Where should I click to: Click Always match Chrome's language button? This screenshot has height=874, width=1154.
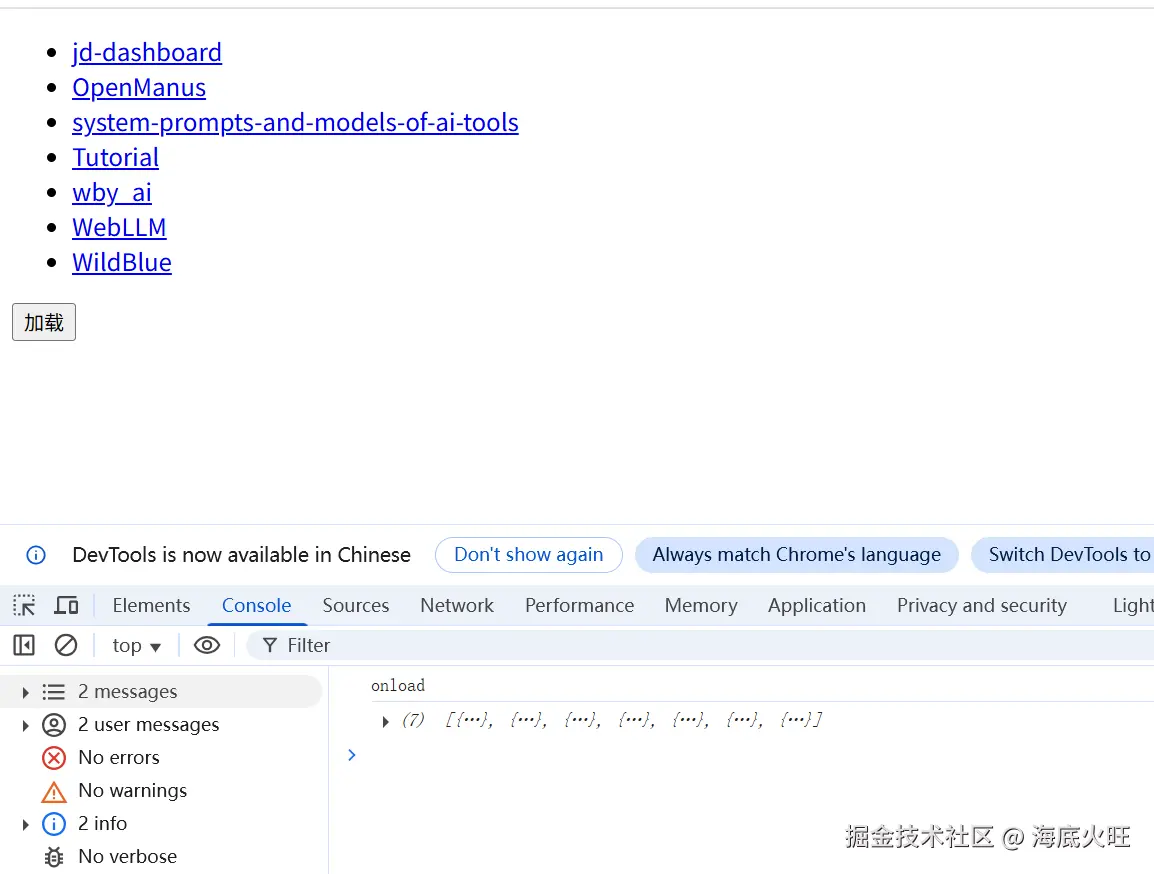pos(796,555)
